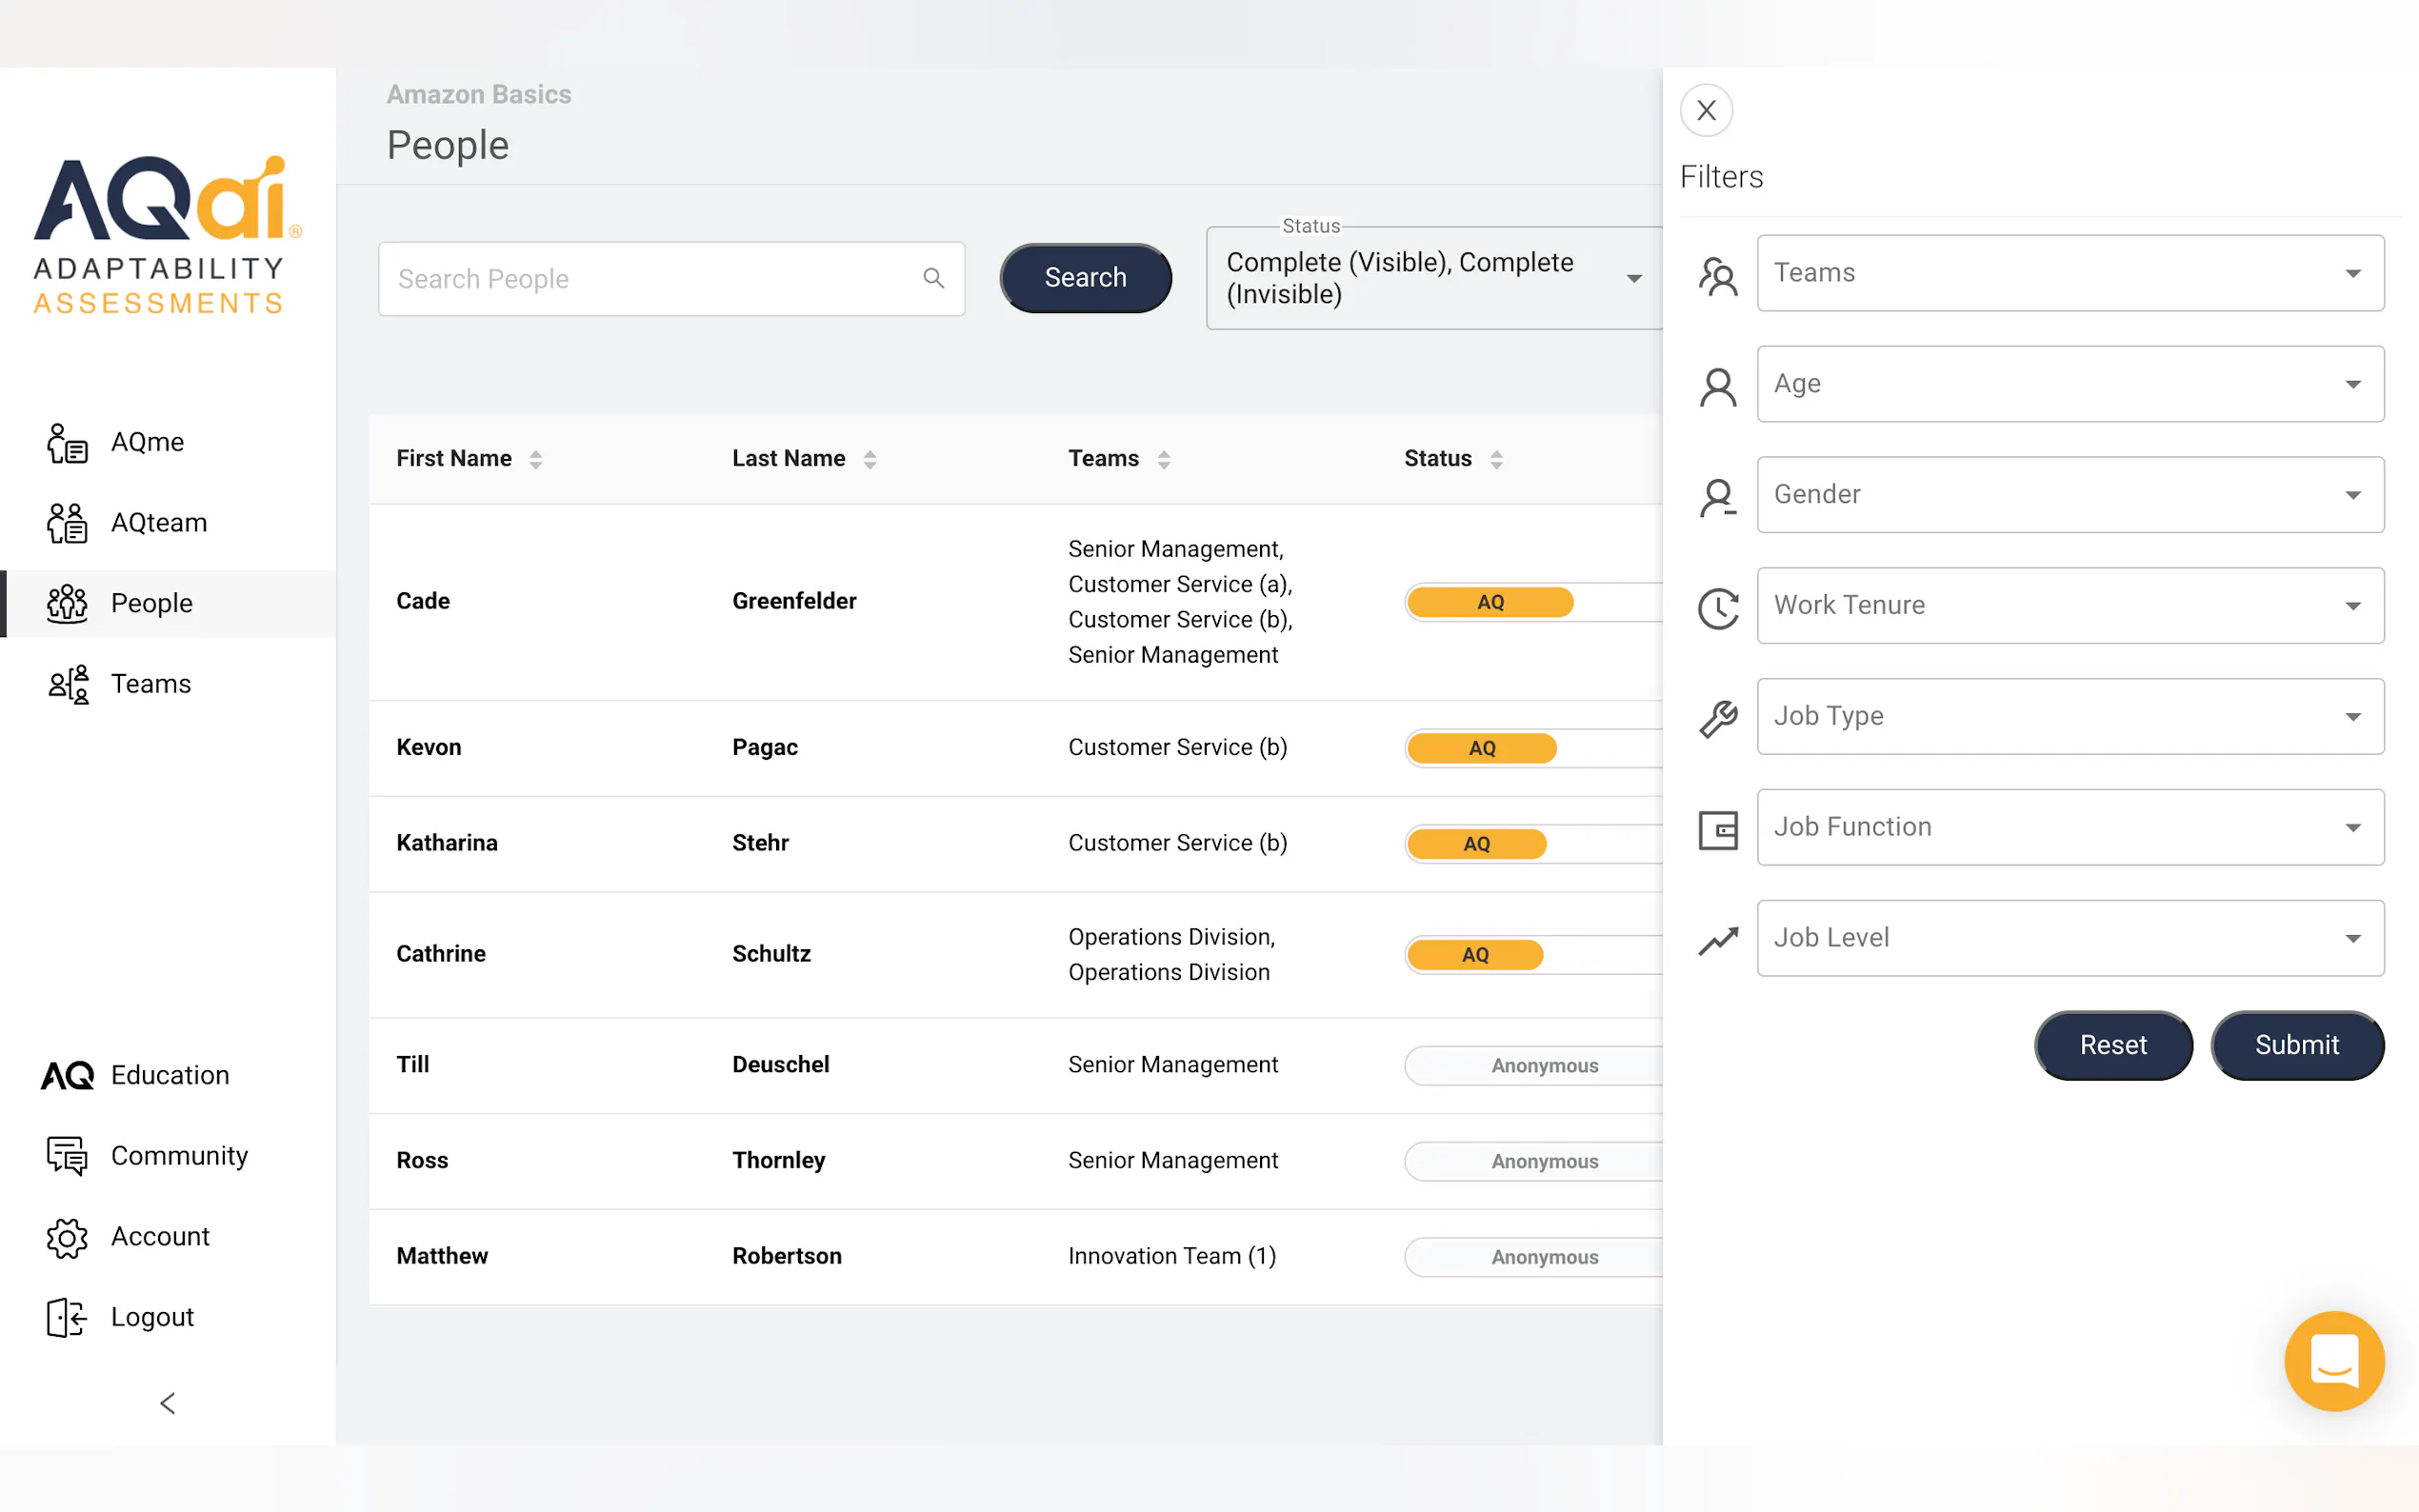Sort table by First Name arrows
The width and height of the screenshot is (2419, 1512).
(x=536, y=459)
